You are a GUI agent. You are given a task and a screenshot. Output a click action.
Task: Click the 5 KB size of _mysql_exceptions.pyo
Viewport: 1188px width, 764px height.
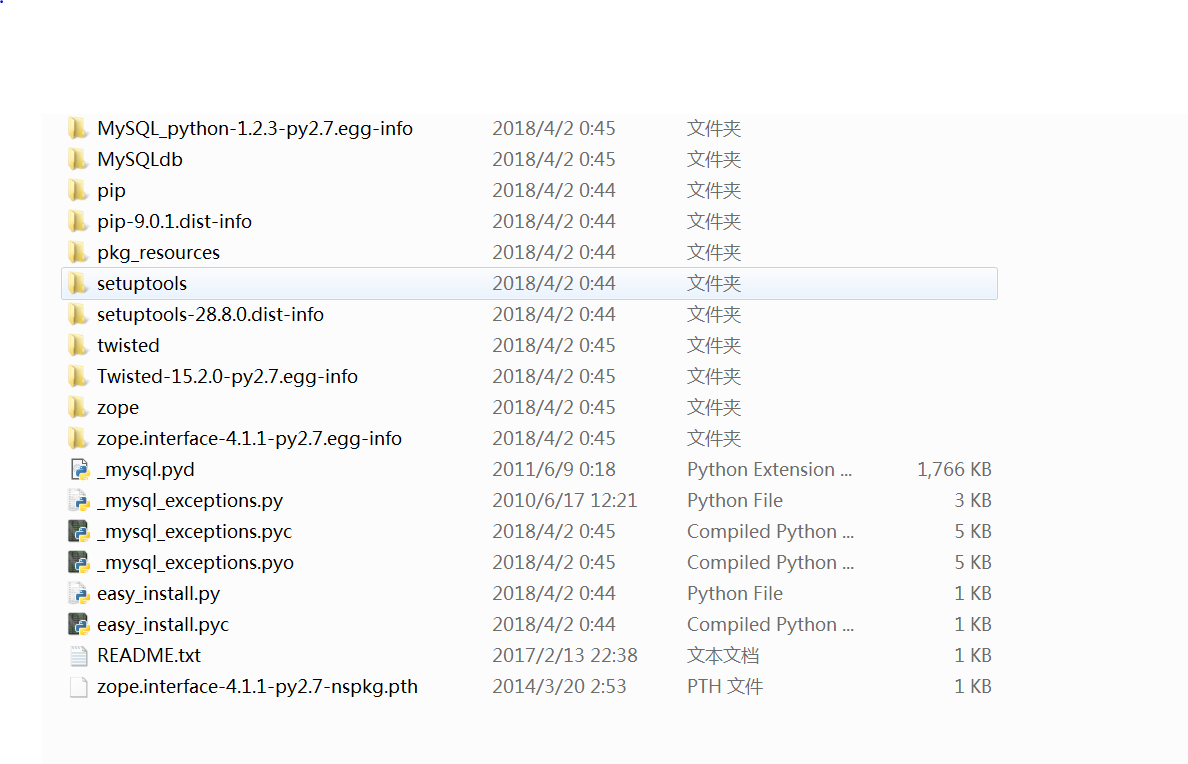pos(973,563)
